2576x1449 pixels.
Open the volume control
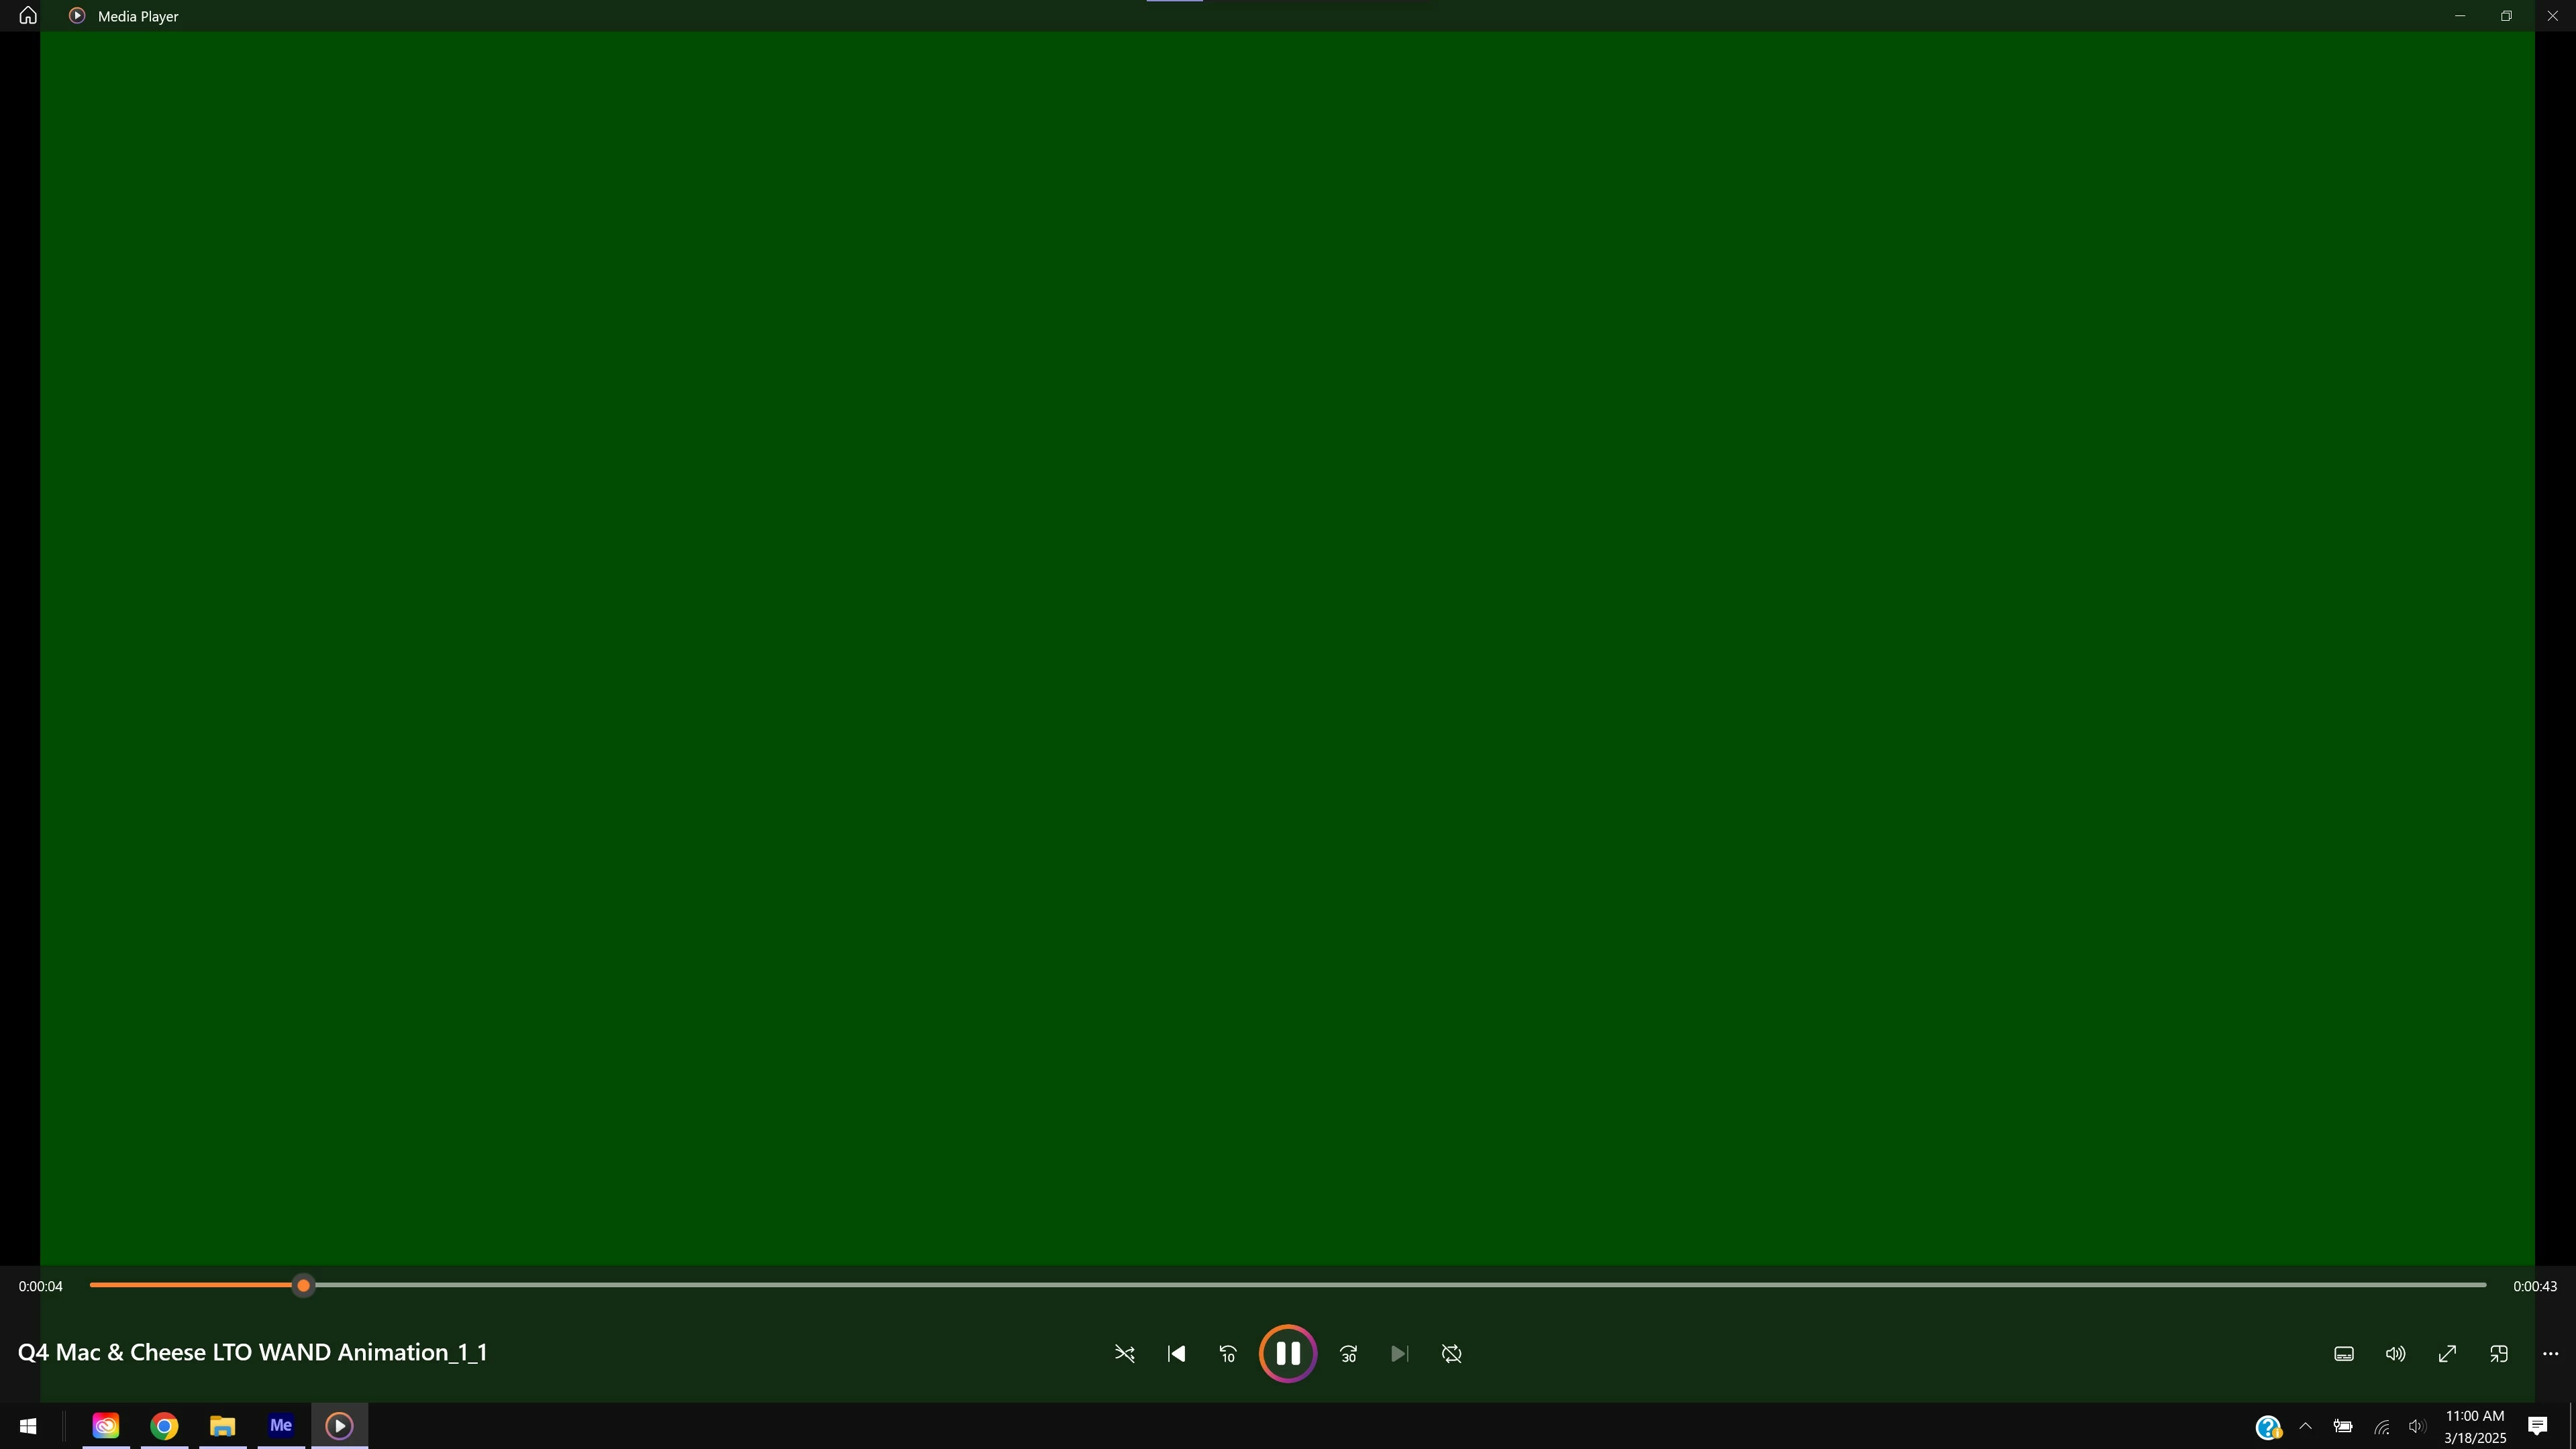click(x=2395, y=1354)
